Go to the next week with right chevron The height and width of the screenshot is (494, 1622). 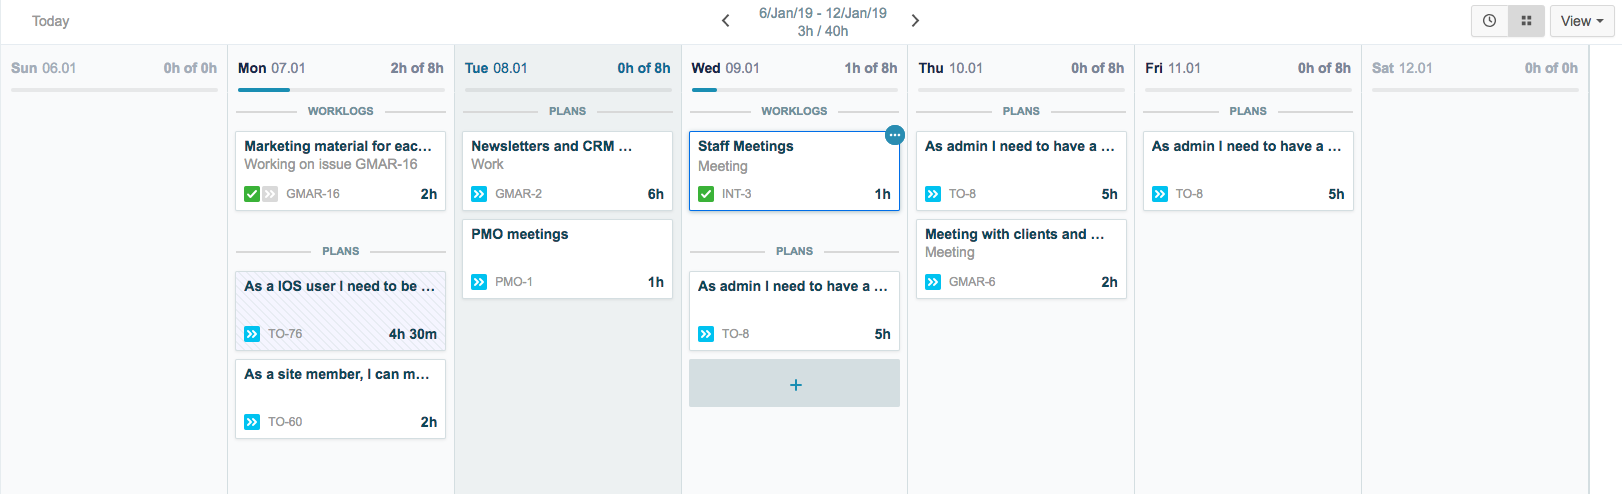[x=915, y=21]
